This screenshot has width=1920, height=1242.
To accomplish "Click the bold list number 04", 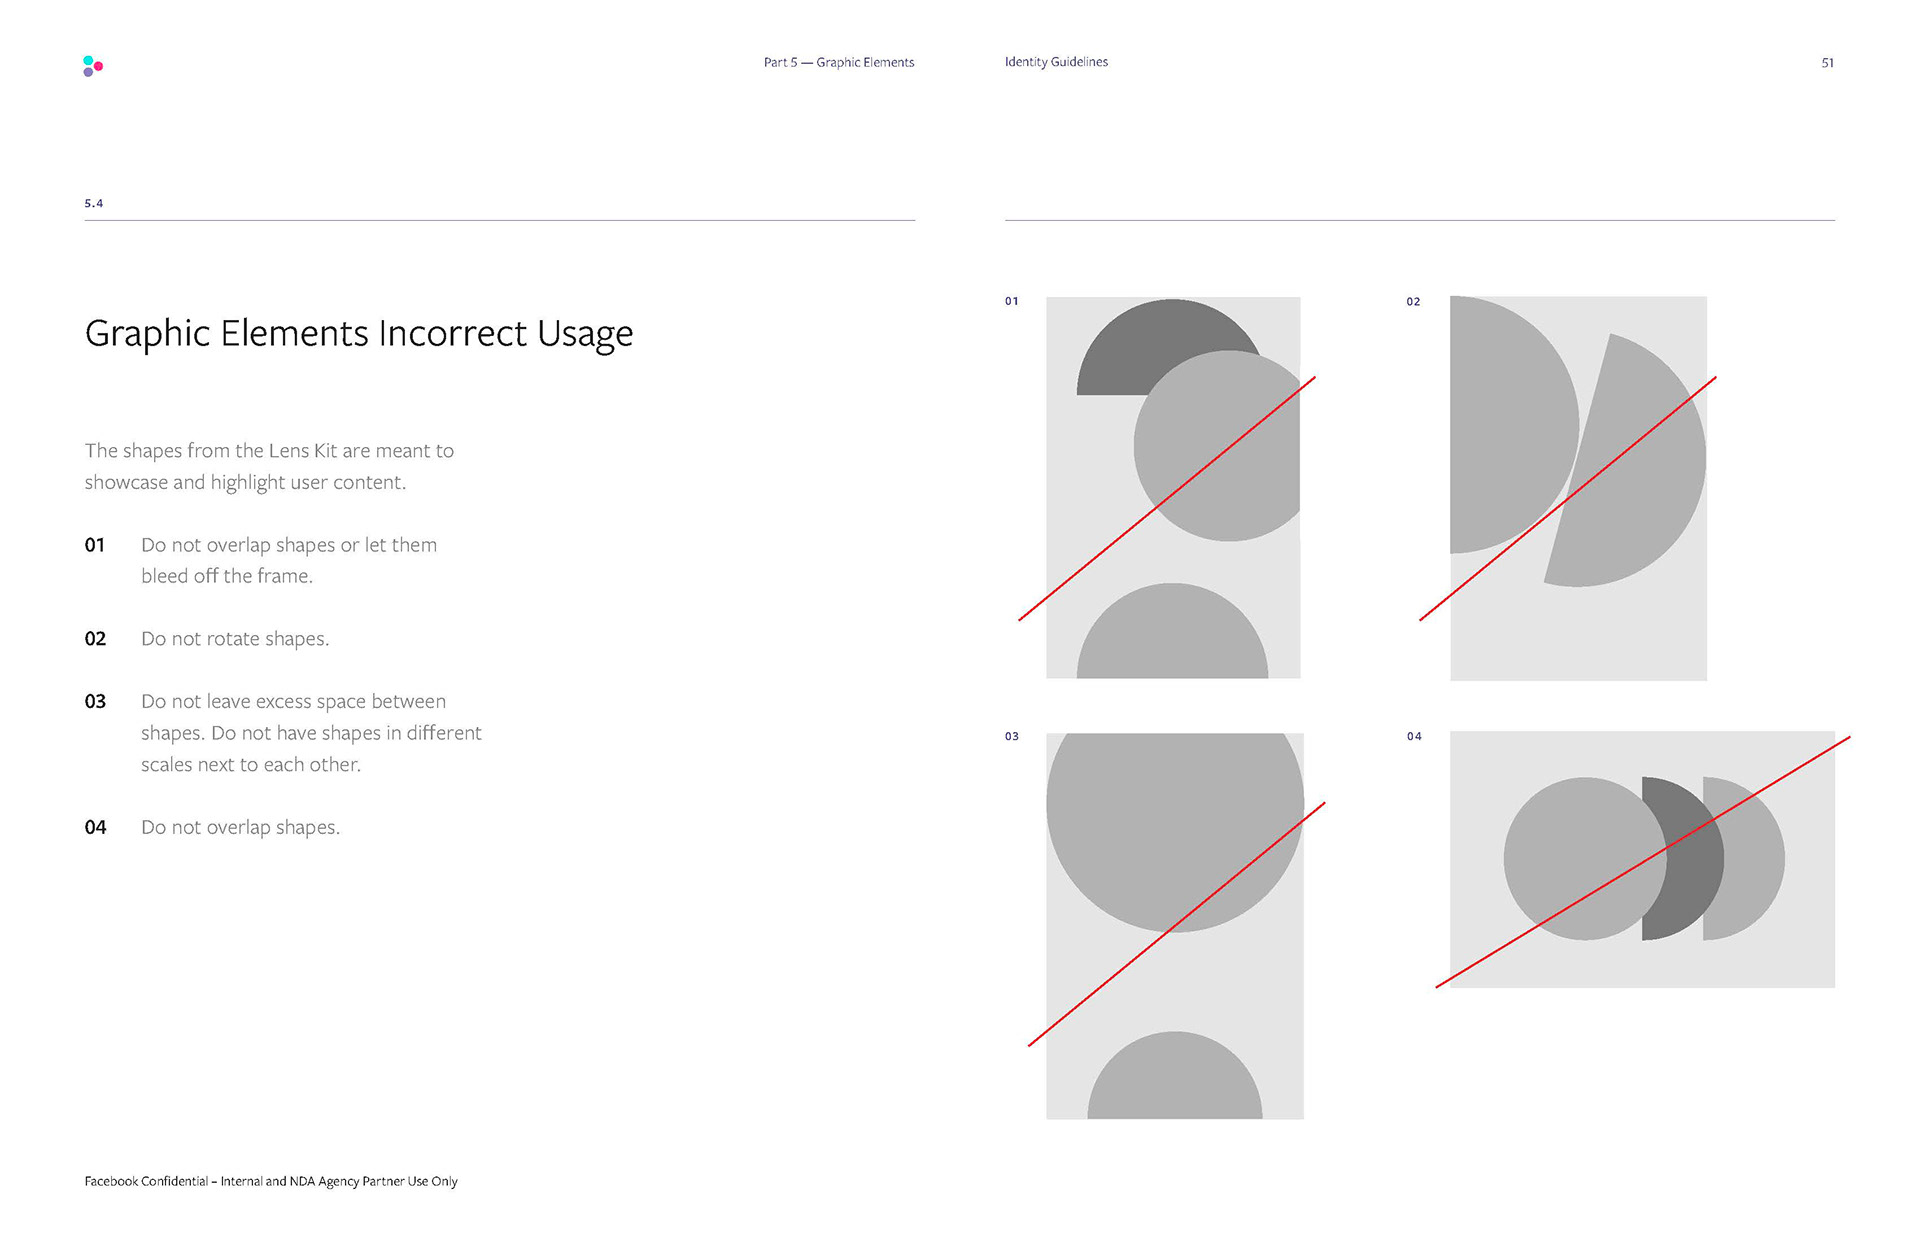I will pos(95,828).
